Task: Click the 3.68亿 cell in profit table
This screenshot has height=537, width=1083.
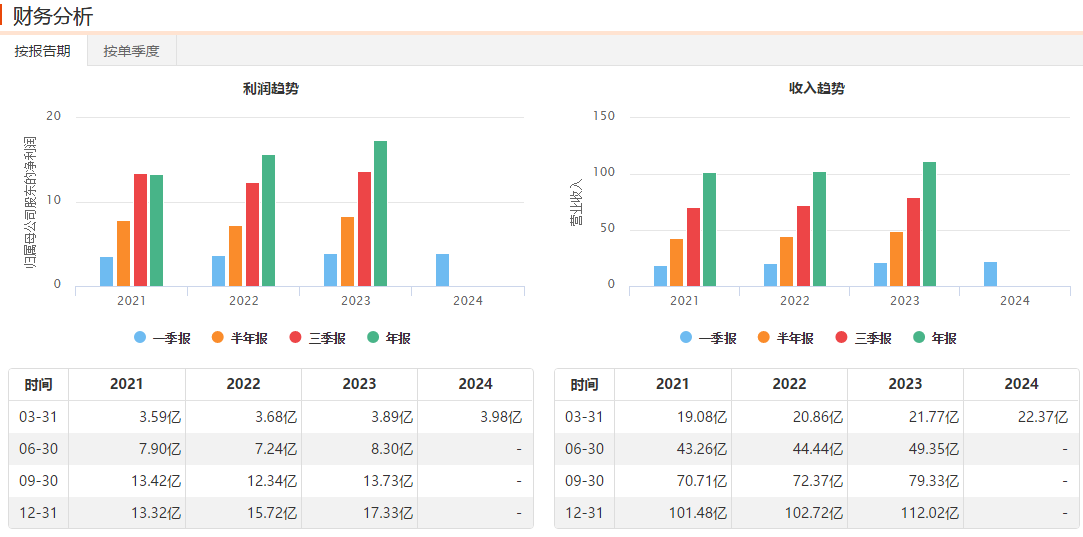Action: [243, 417]
